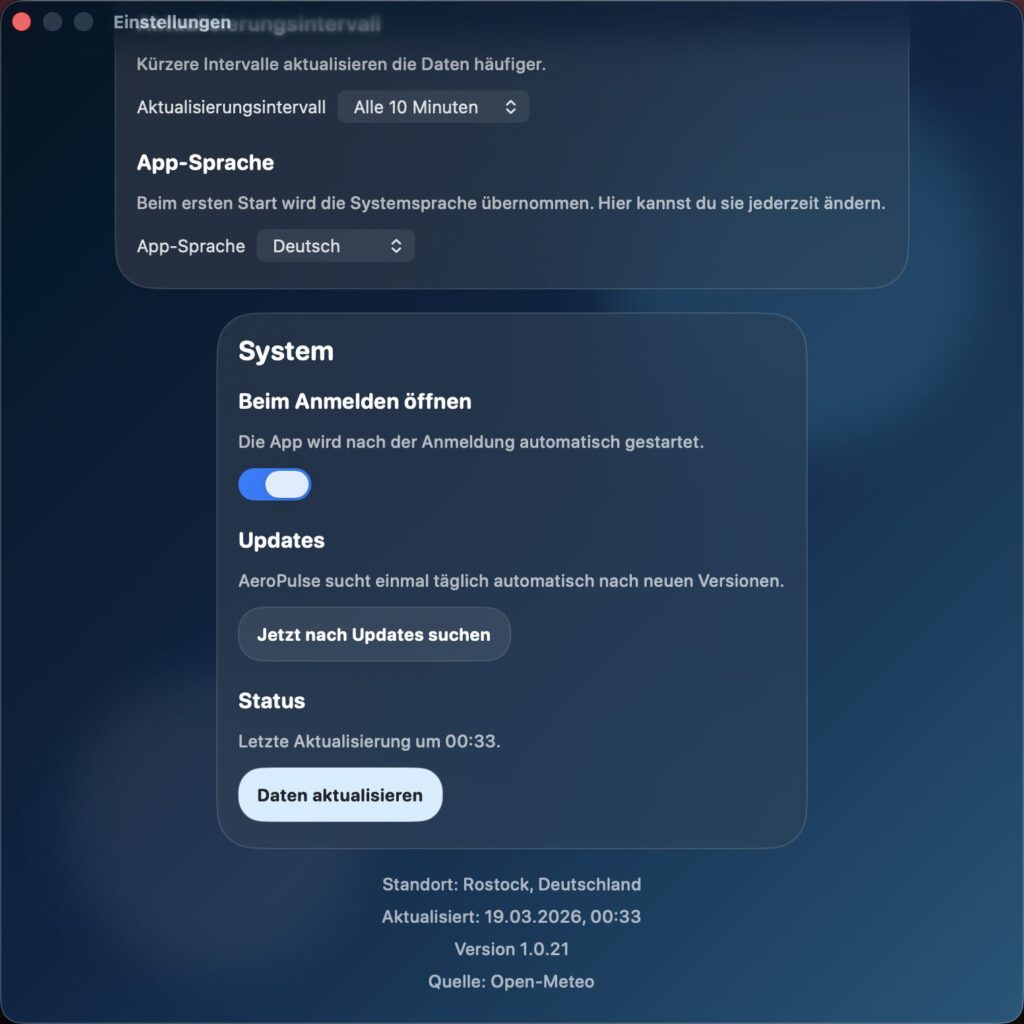Click the up-down chevron of Aktualisierungsintervall selector
The image size is (1024, 1024).
pyautogui.click(x=511, y=107)
